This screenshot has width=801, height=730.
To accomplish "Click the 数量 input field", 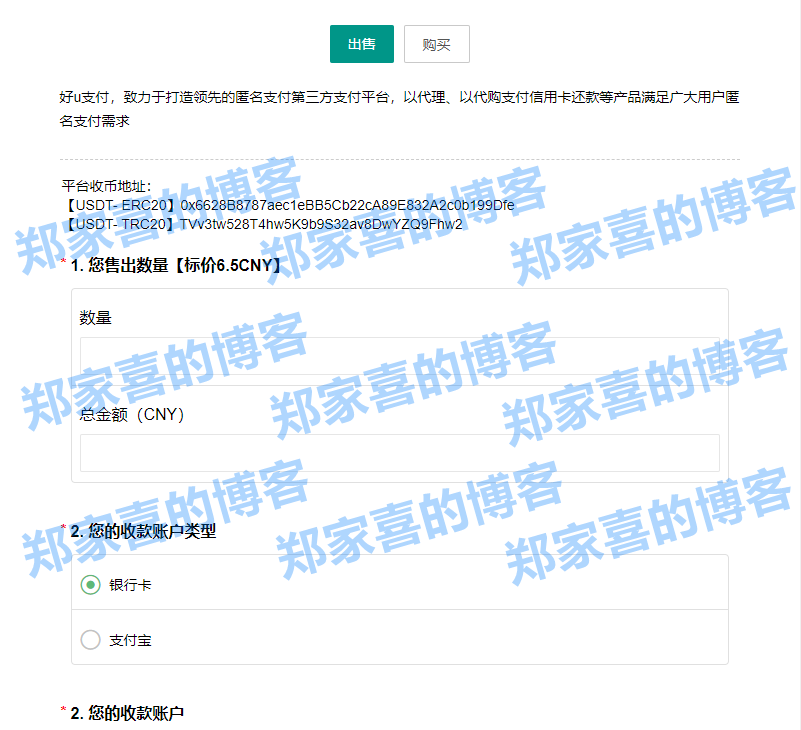I will [x=398, y=355].
